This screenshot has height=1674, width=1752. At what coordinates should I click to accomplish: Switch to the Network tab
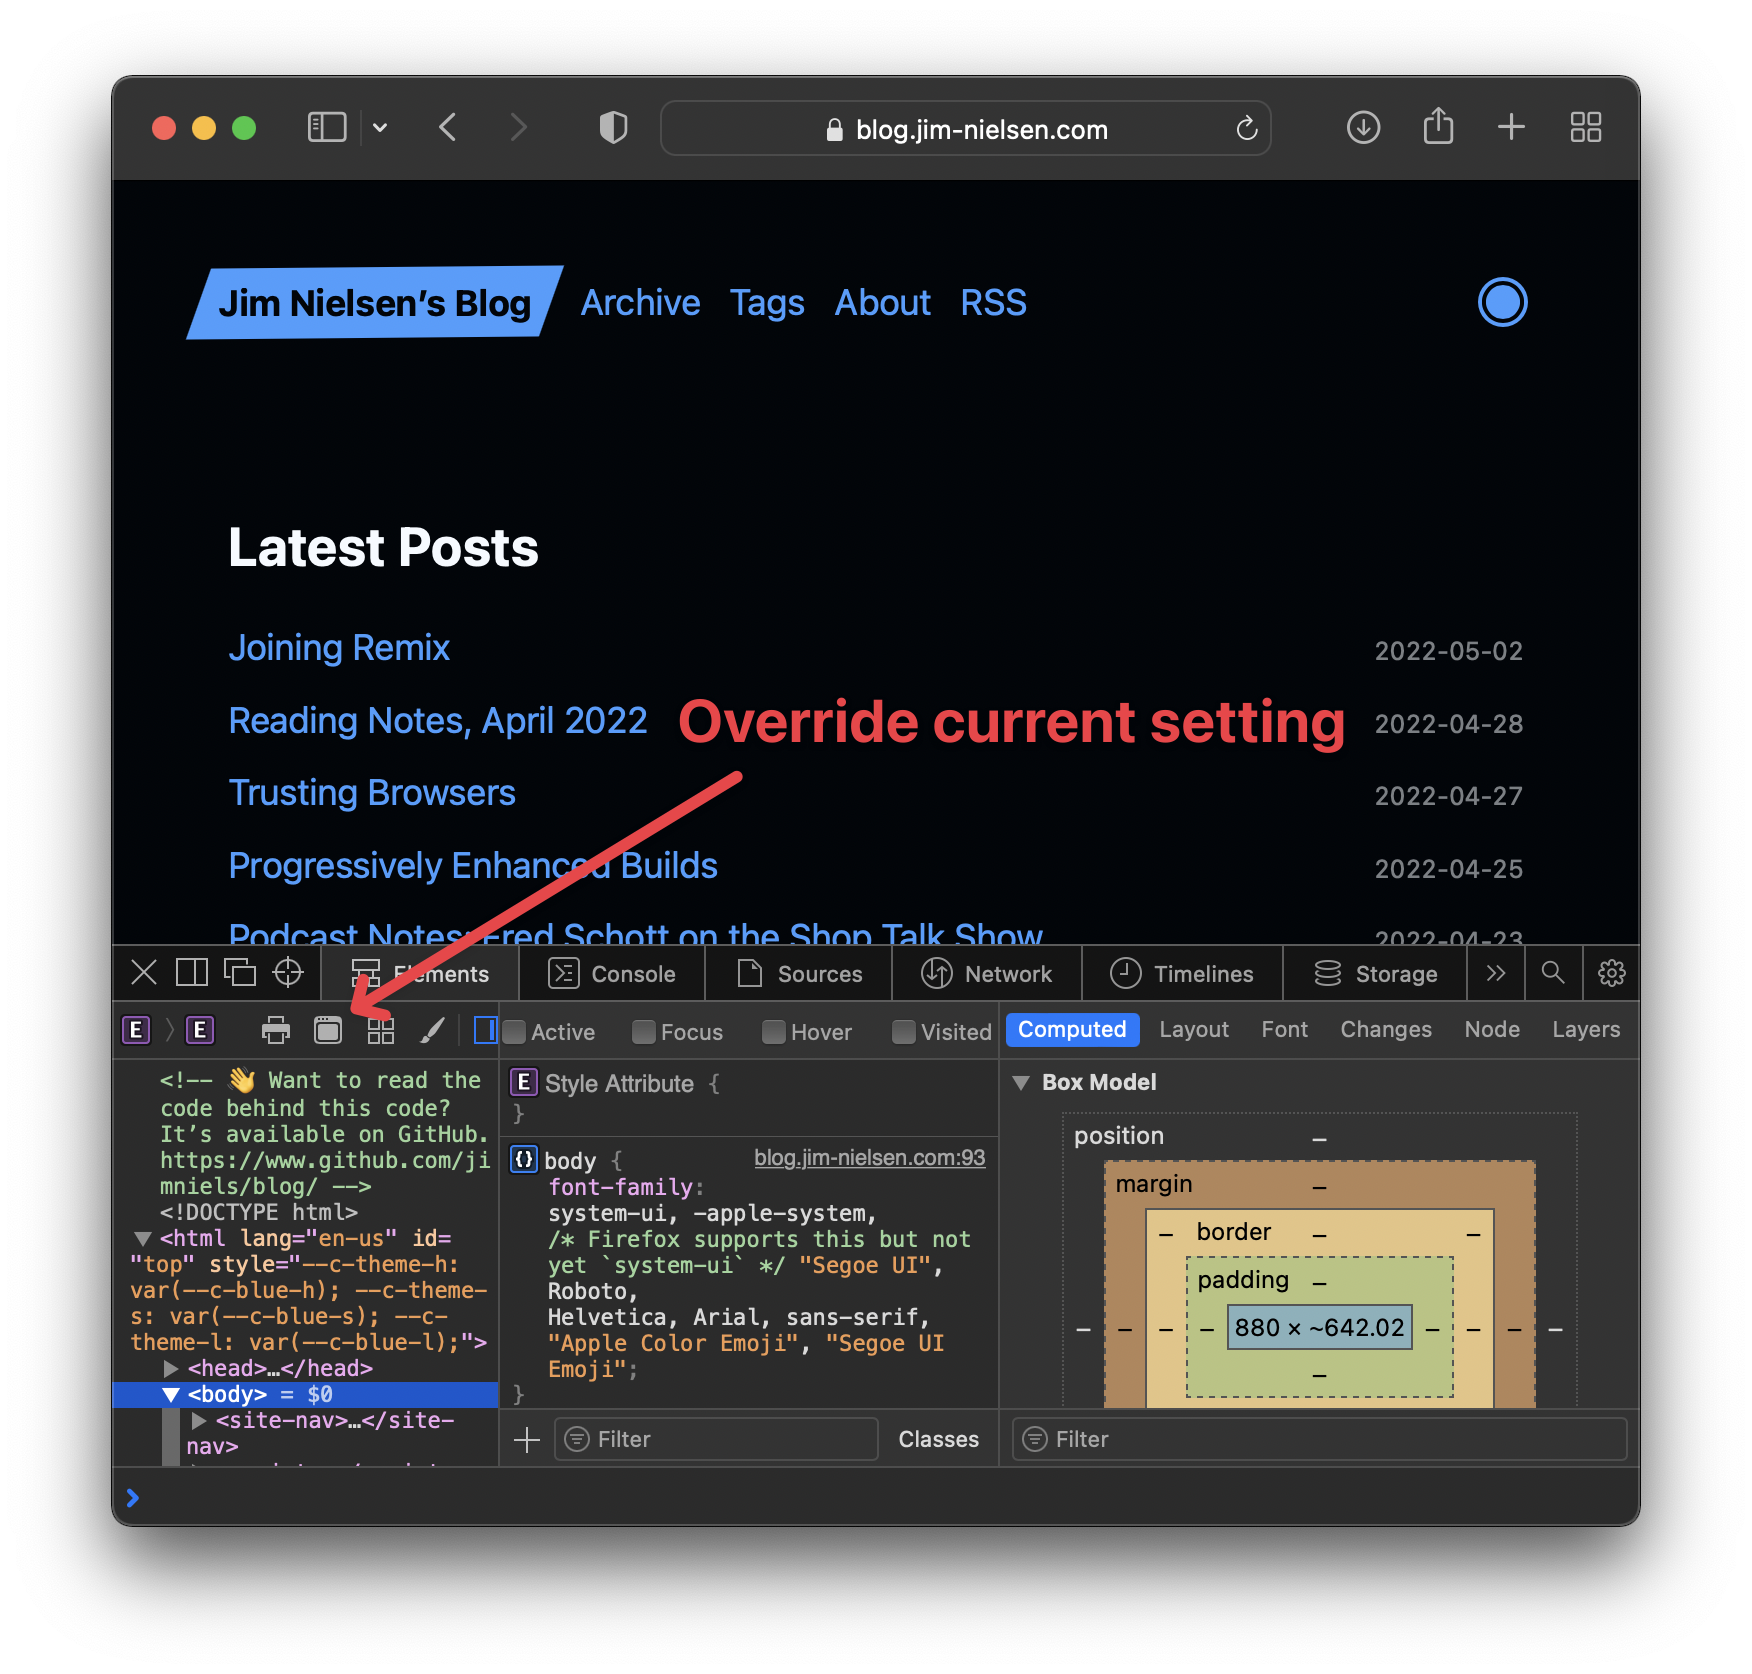click(x=987, y=974)
